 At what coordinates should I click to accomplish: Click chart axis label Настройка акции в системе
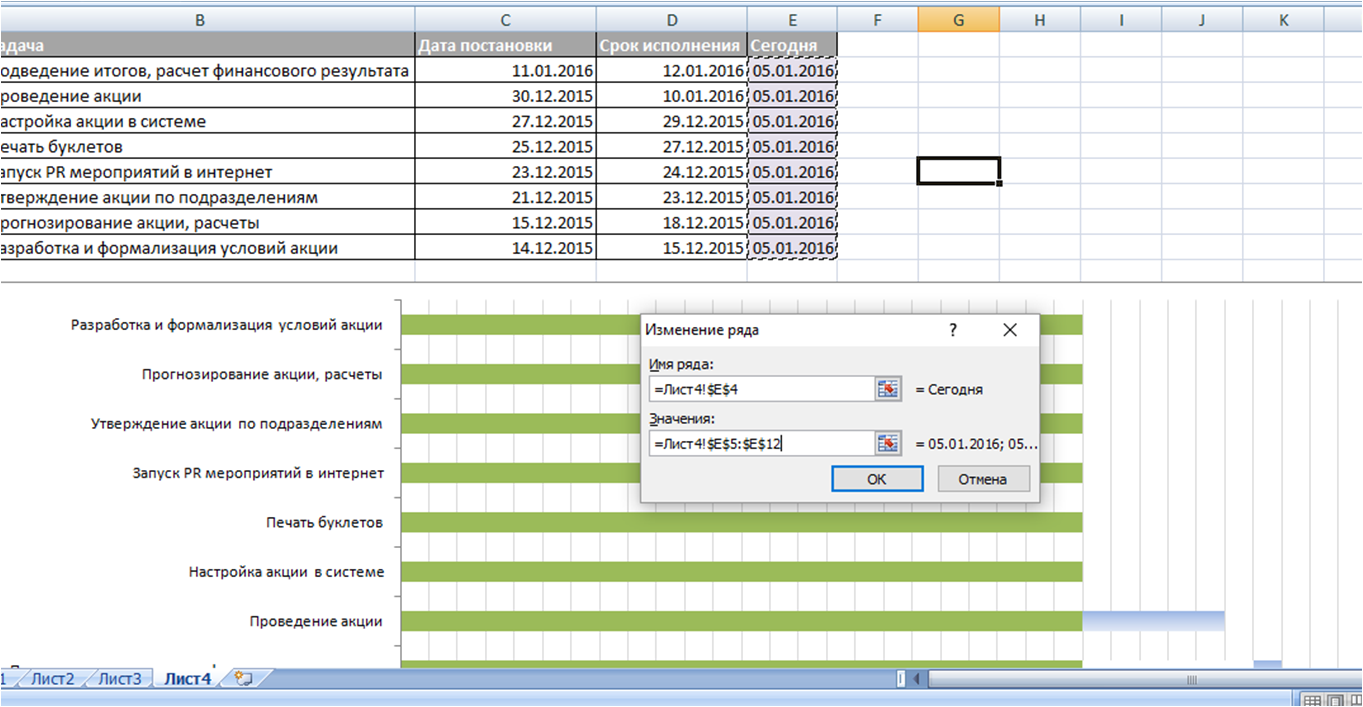(286, 572)
